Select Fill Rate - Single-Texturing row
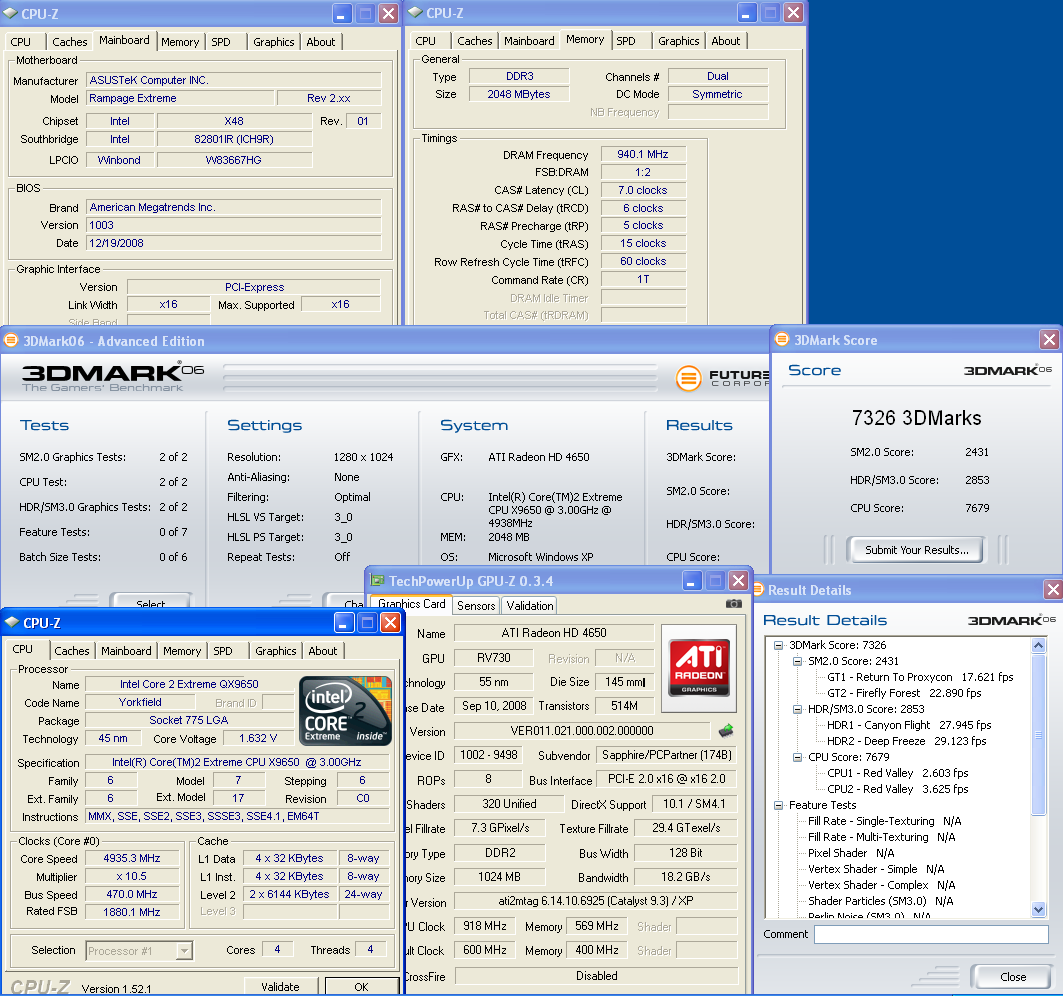 pos(884,821)
